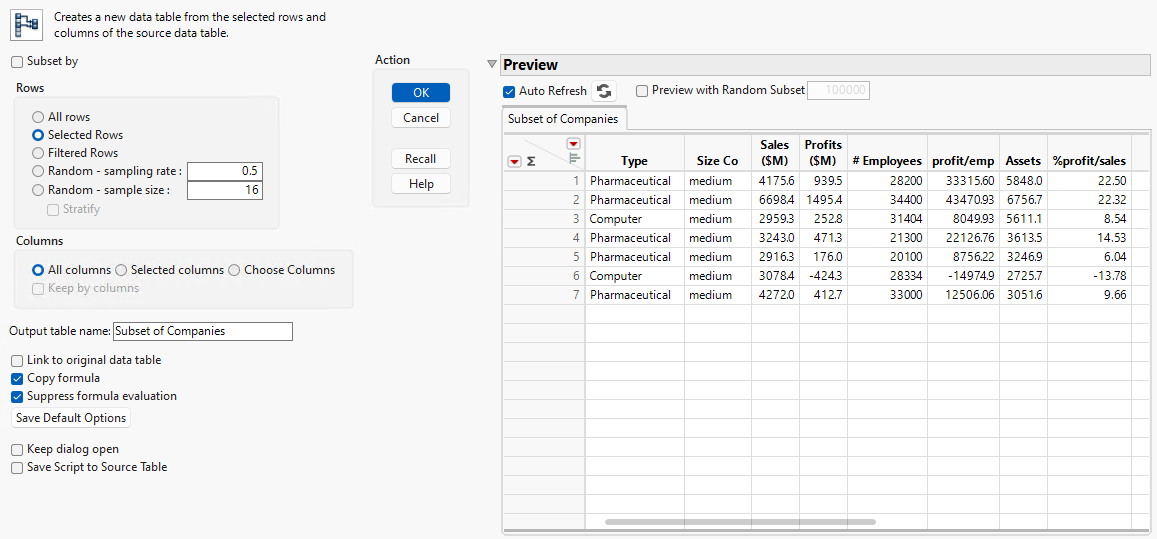Choose the Filtered Rows radio button

point(38,153)
